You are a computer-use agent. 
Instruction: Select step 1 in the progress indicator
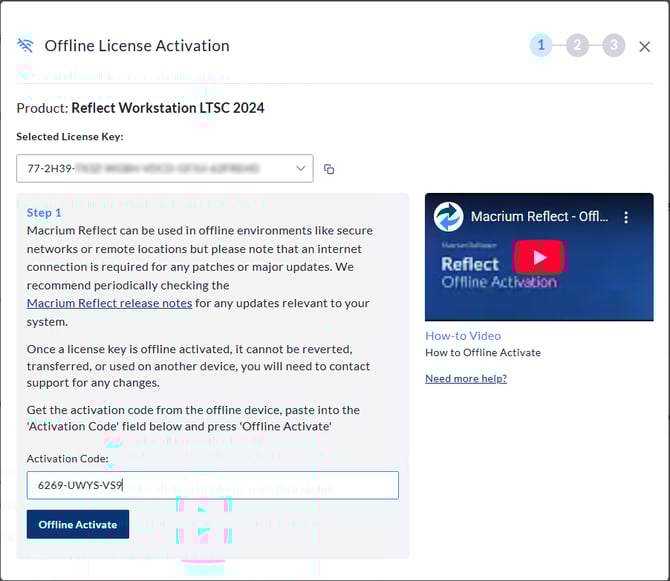(x=541, y=45)
